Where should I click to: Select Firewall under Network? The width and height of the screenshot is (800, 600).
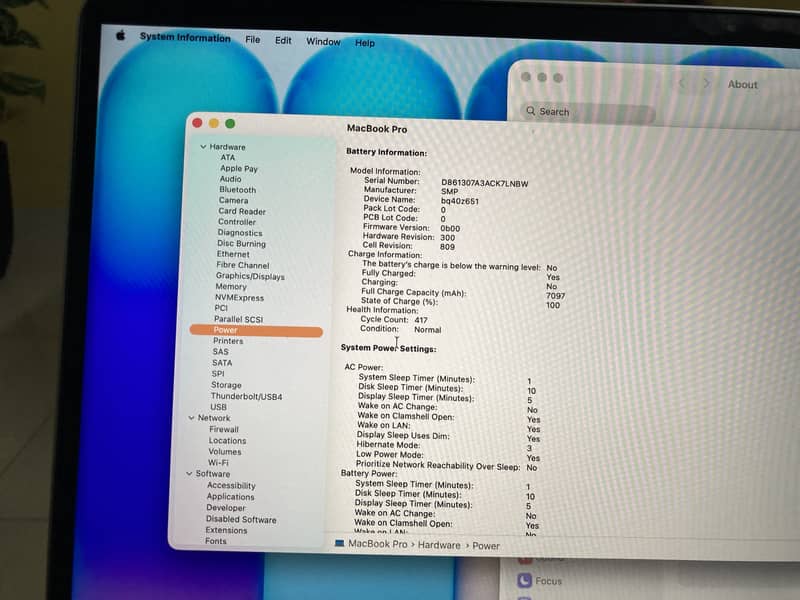click(x=224, y=430)
